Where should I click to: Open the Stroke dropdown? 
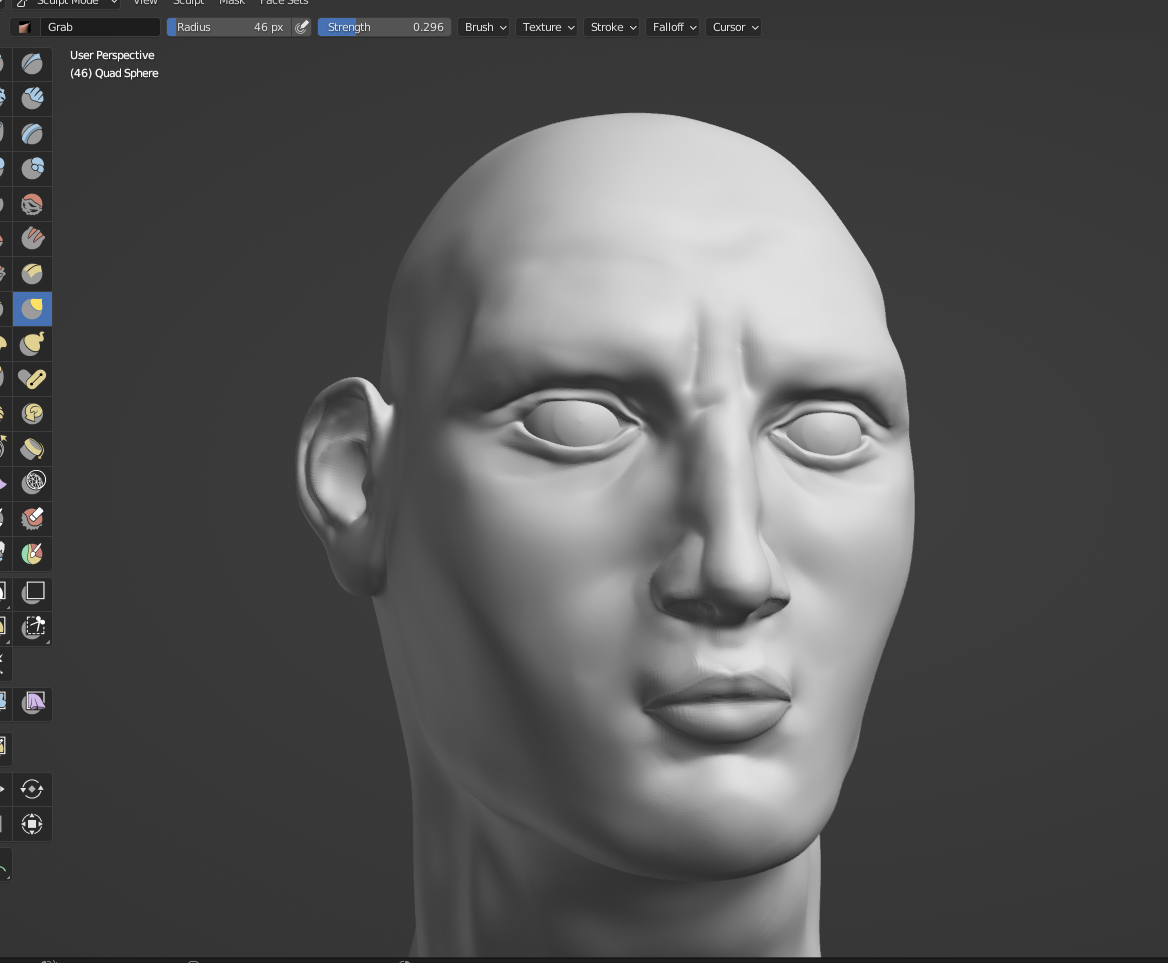[612, 28]
